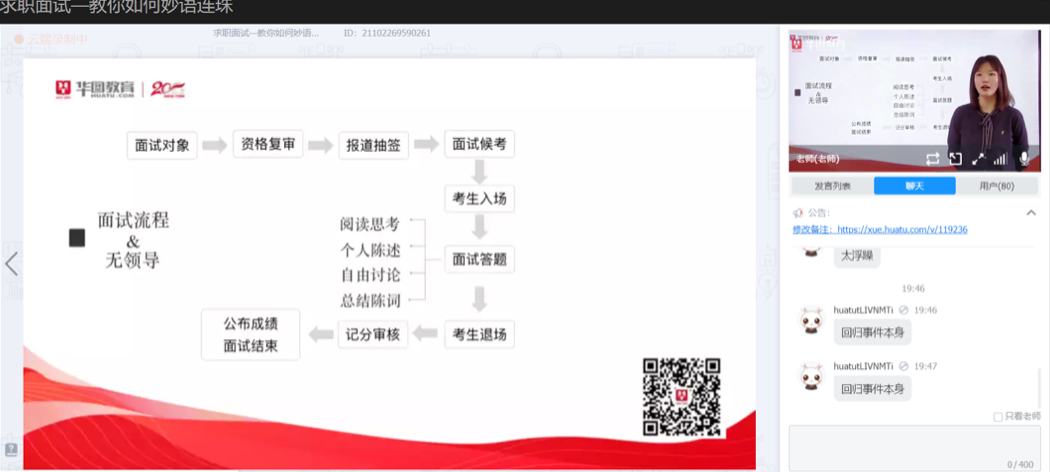
Task: Switch to the 发言列表 tab
Action: [x=832, y=186]
